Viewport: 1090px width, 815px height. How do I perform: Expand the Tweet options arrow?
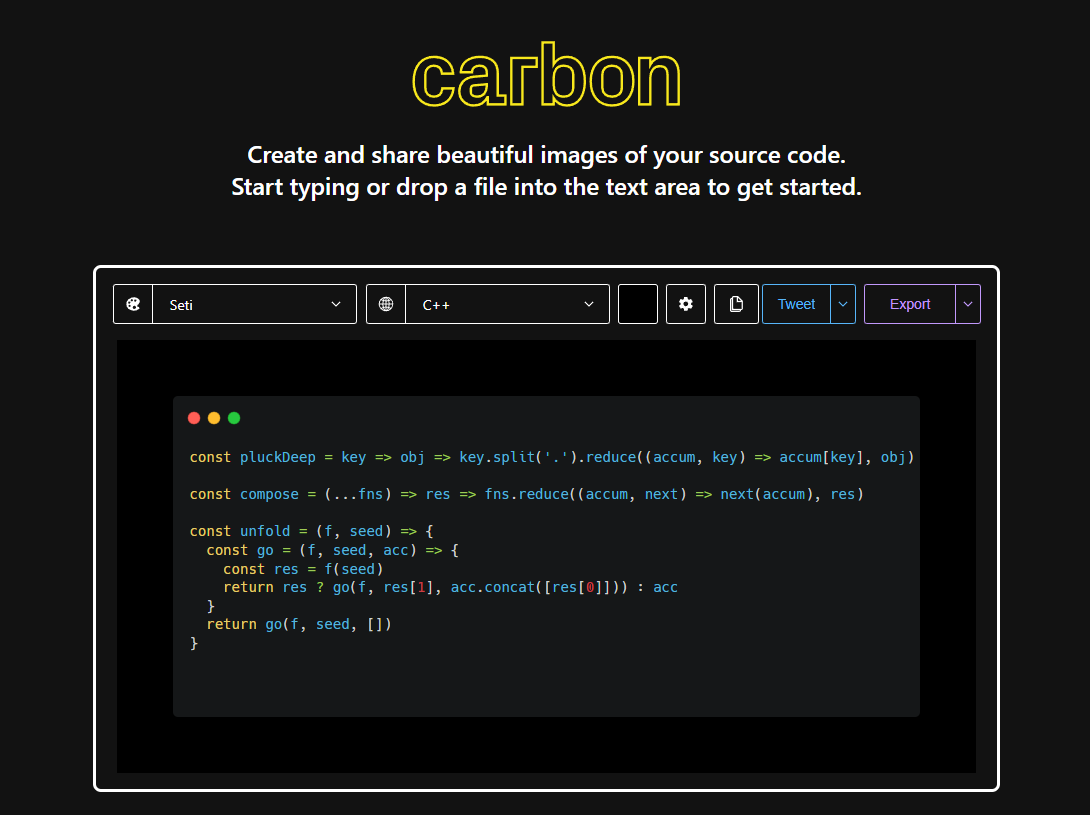(x=843, y=304)
